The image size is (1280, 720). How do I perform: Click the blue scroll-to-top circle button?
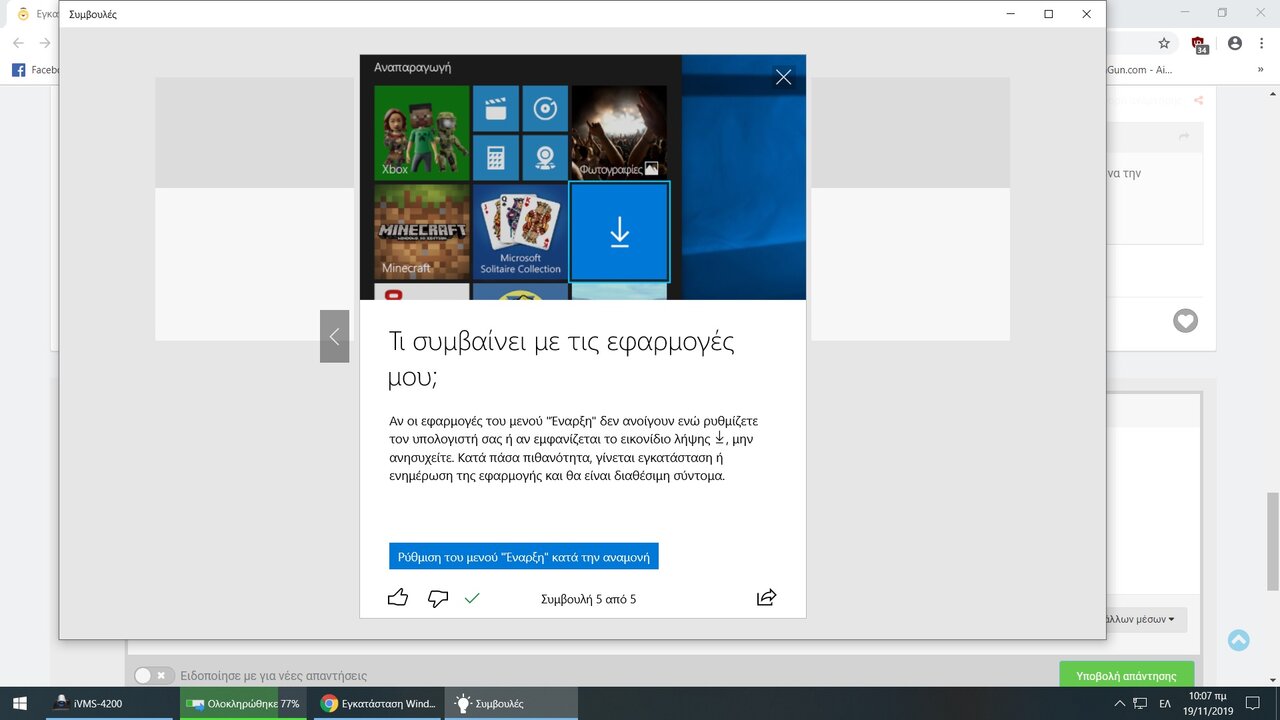[x=1238, y=640]
